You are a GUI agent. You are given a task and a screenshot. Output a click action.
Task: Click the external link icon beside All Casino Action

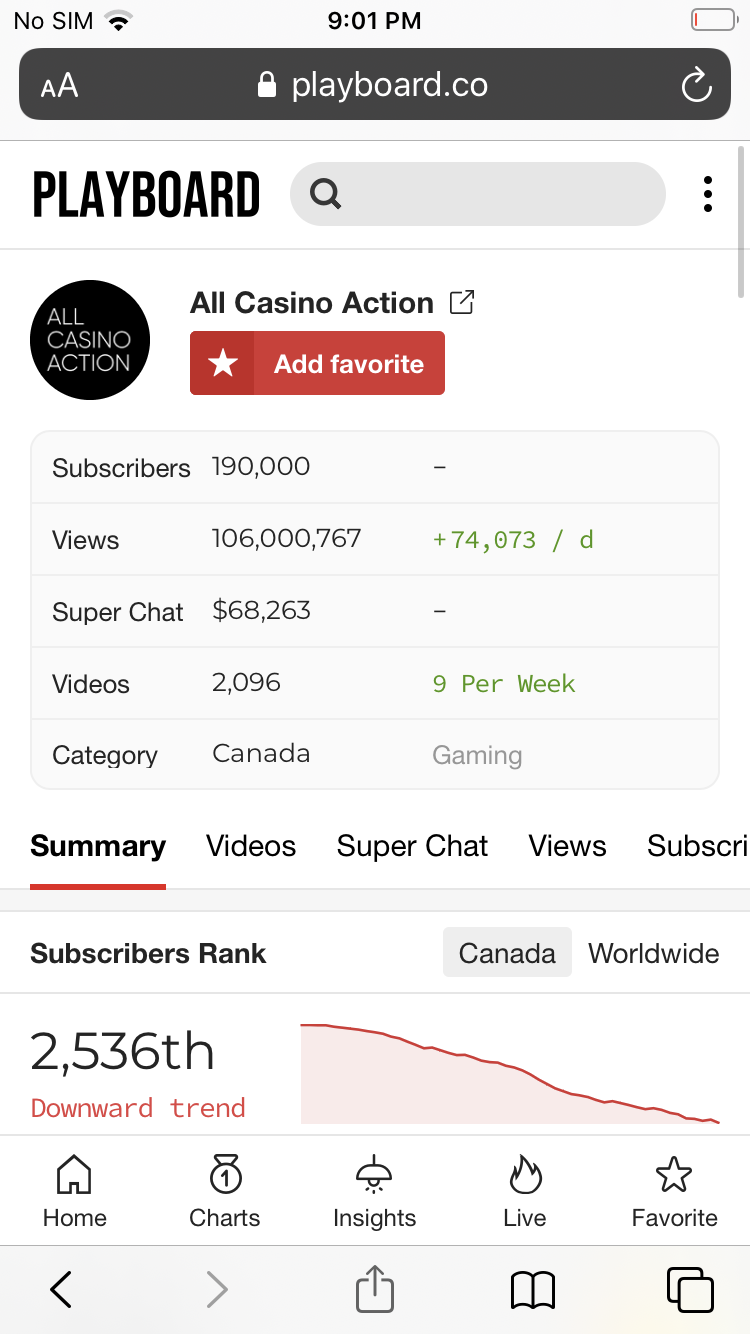pos(462,302)
